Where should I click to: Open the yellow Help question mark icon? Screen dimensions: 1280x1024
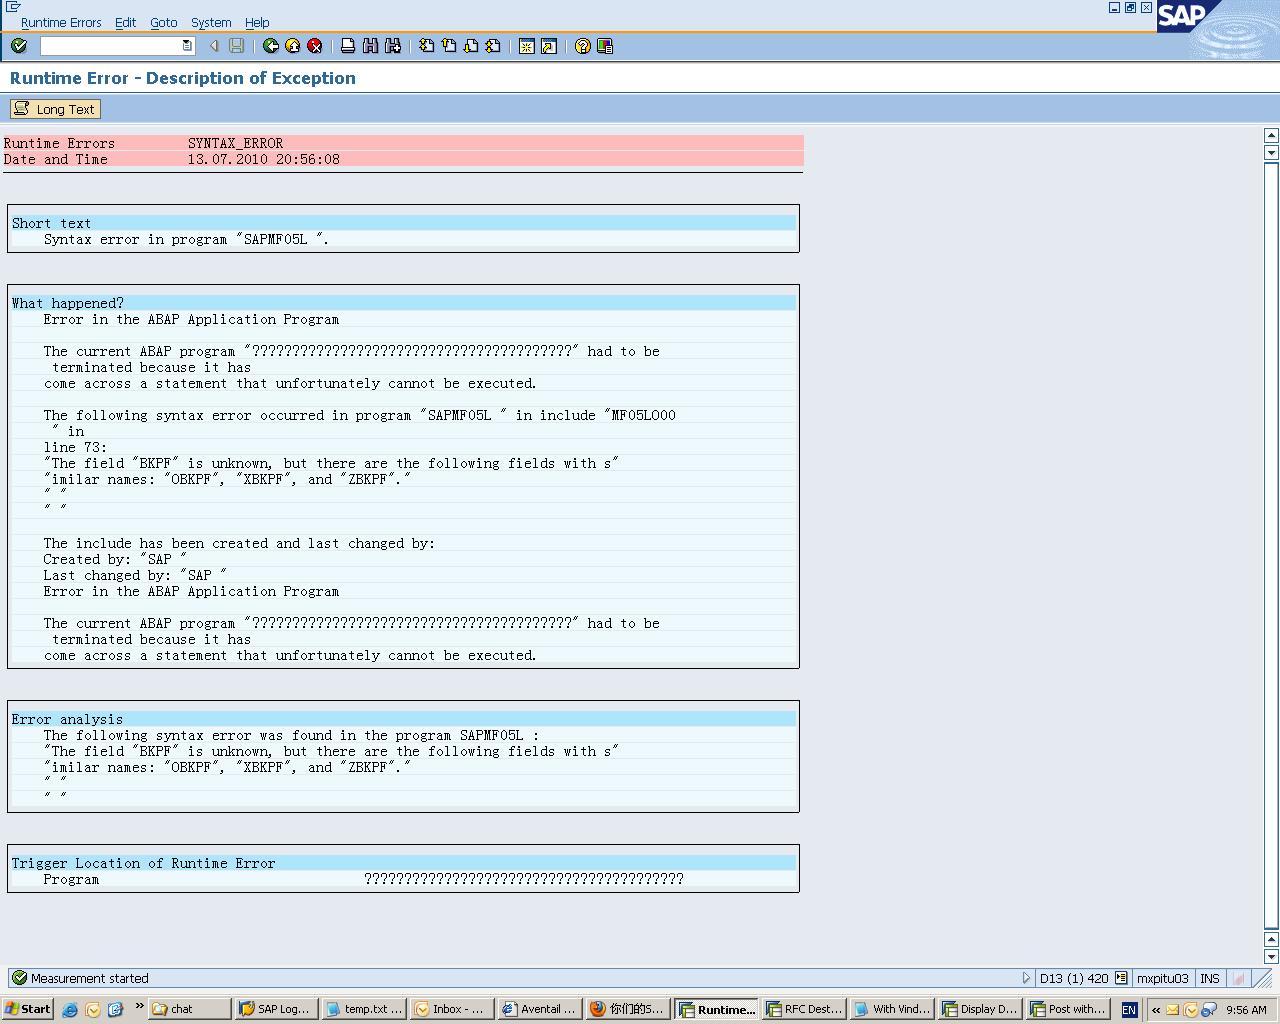click(583, 46)
